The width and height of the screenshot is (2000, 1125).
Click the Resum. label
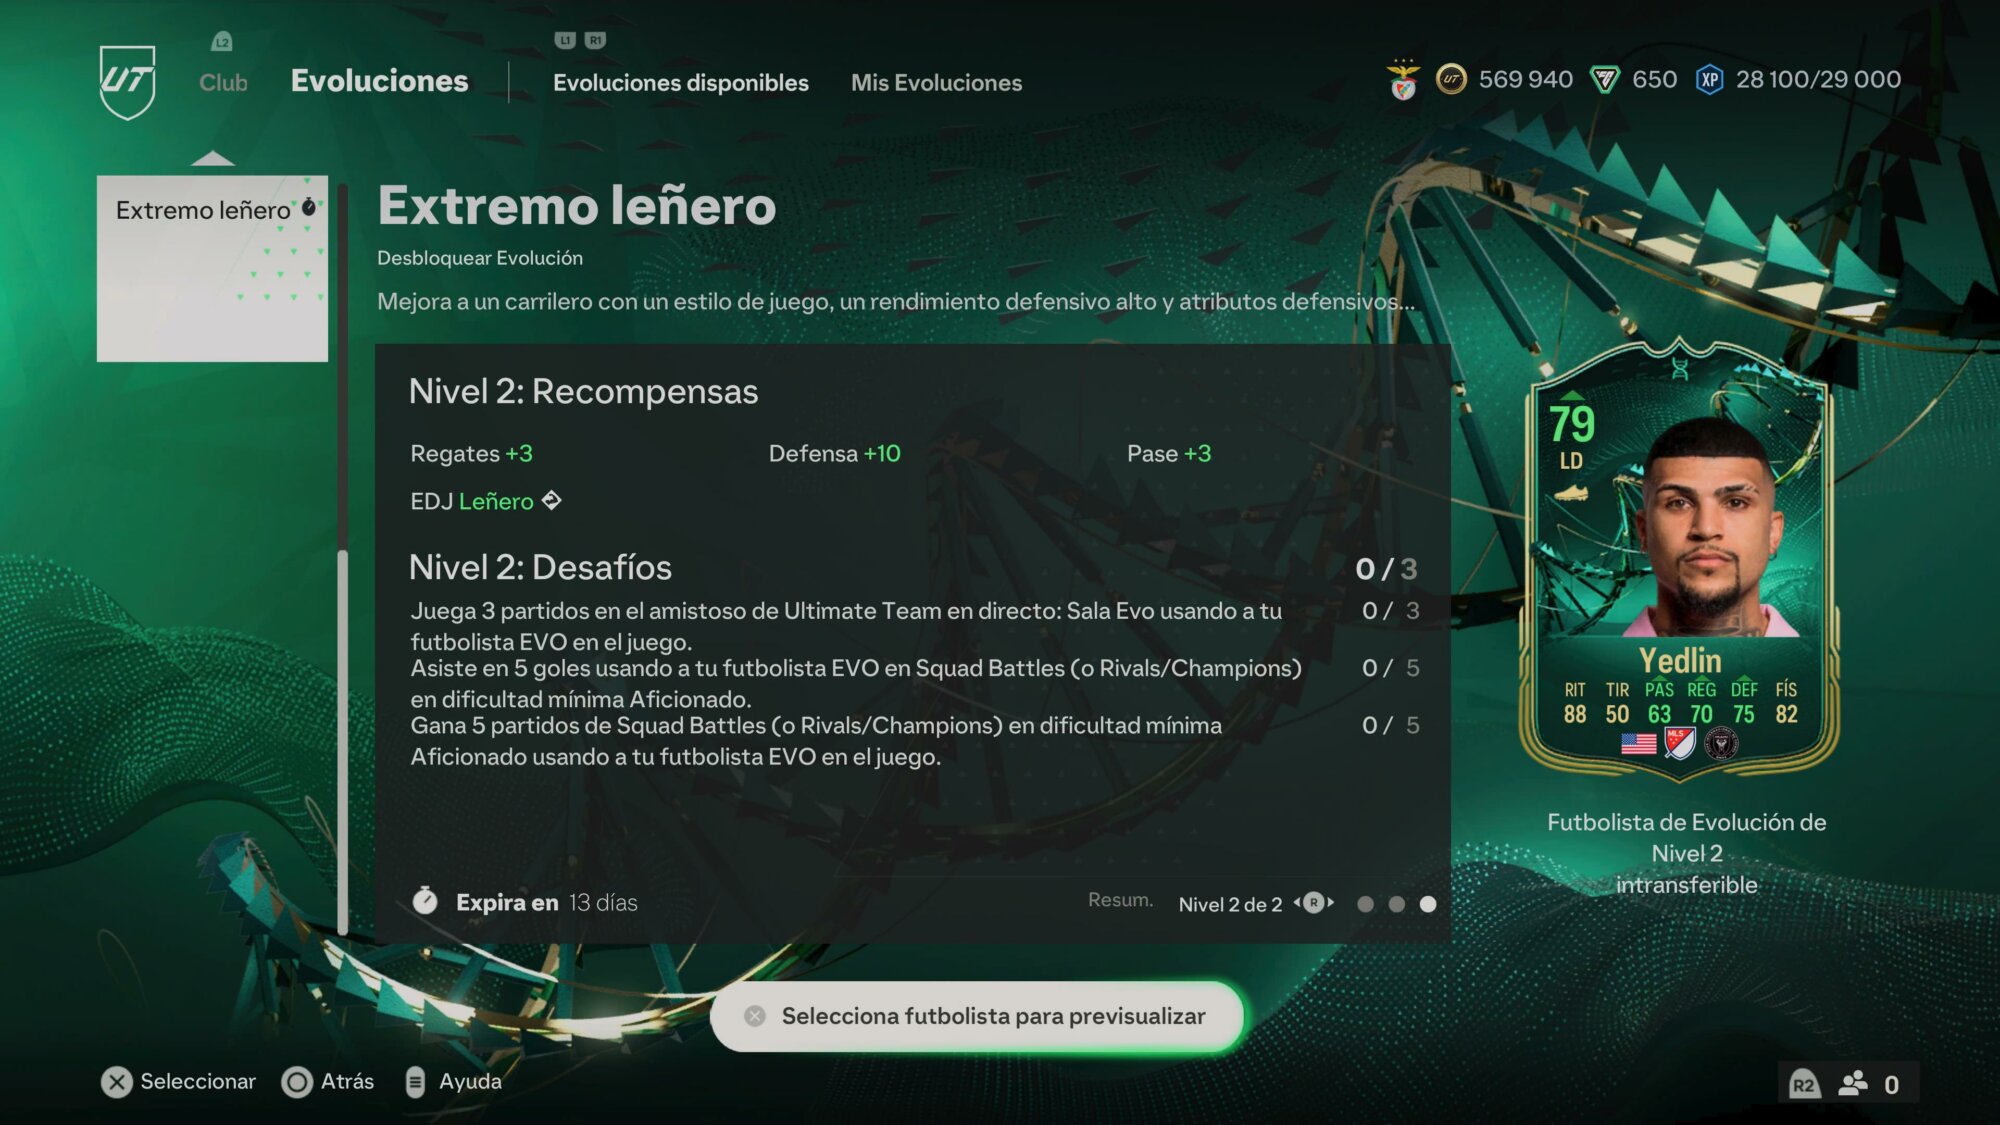pyautogui.click(x=1120, y=900)
